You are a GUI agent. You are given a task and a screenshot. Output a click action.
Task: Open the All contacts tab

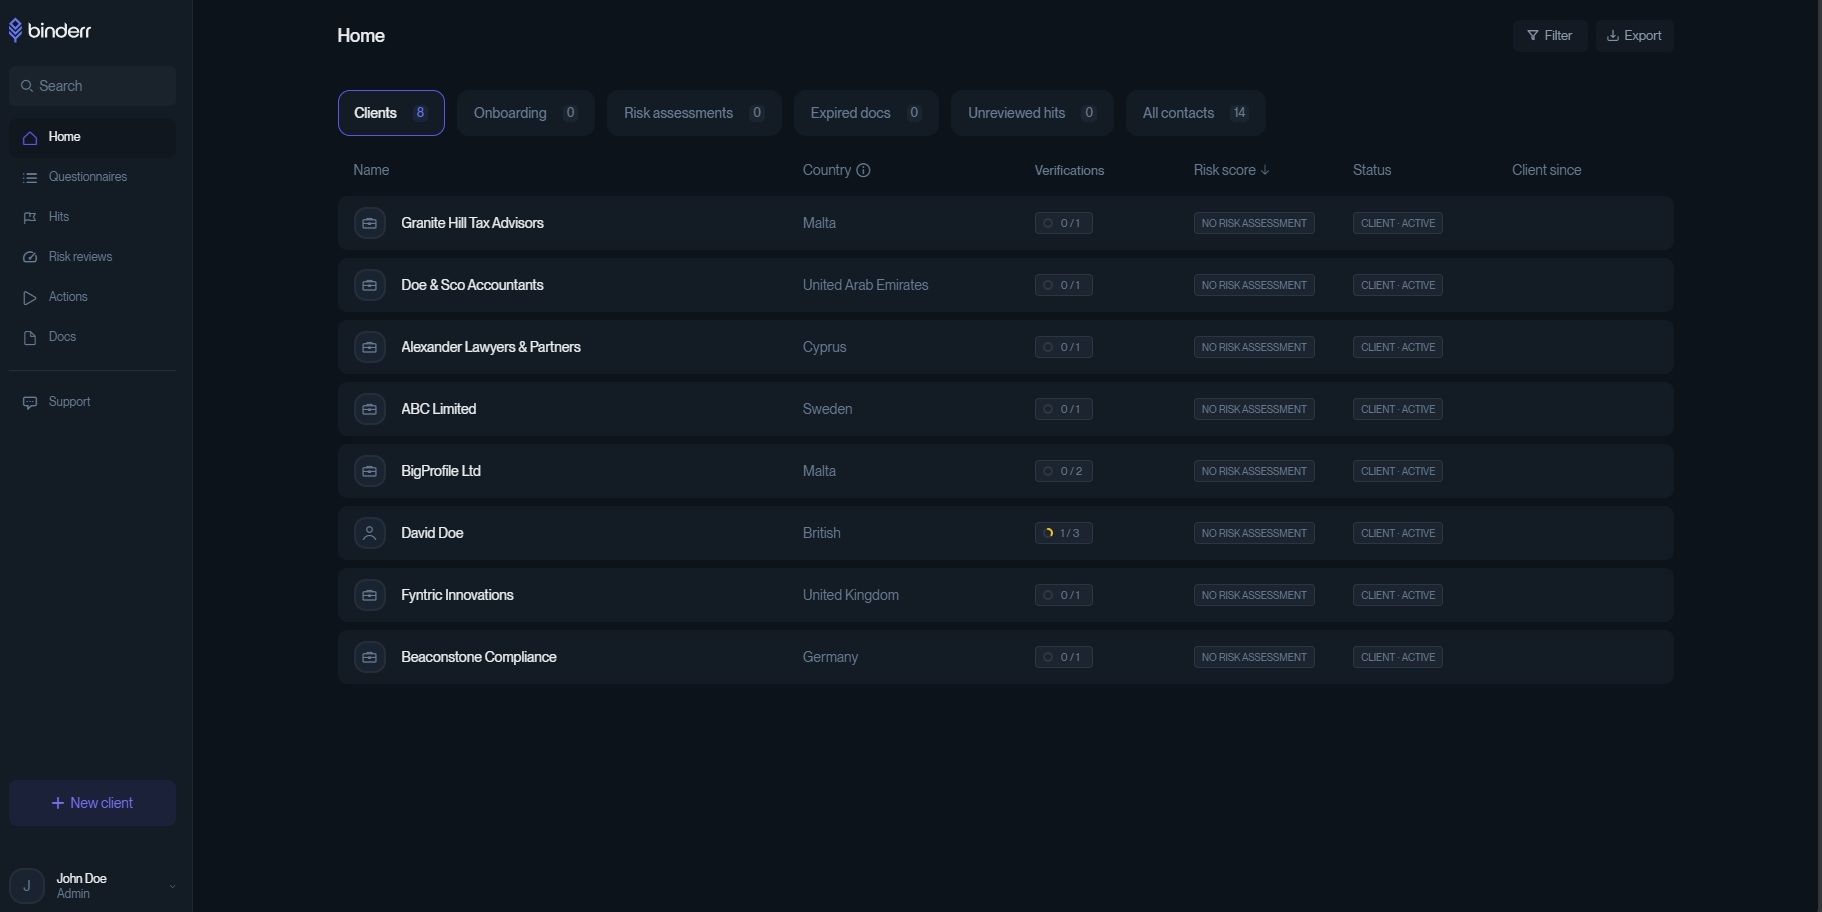(1196, 113)
